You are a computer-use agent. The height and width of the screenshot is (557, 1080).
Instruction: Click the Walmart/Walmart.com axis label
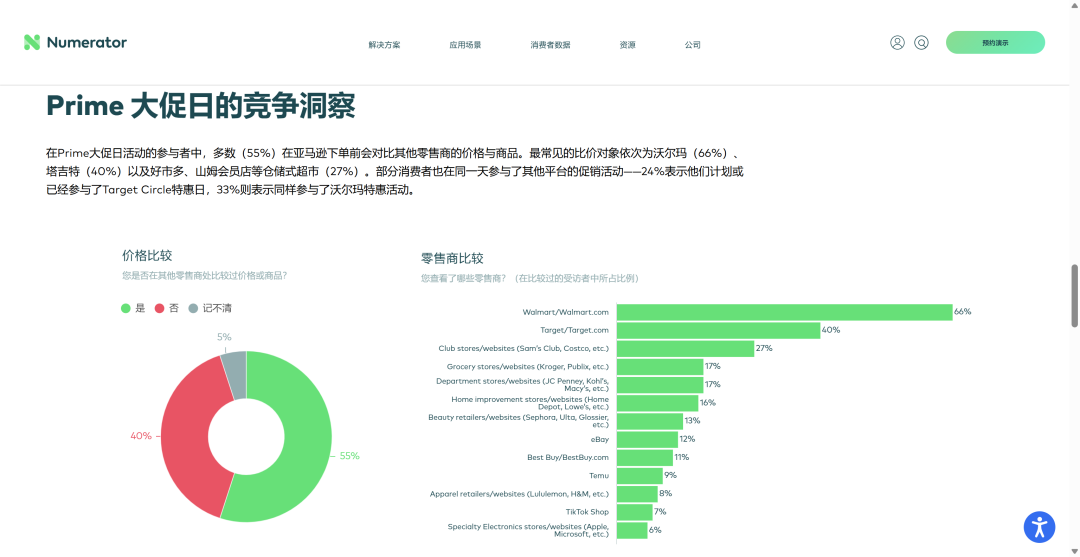pos(565,312)
